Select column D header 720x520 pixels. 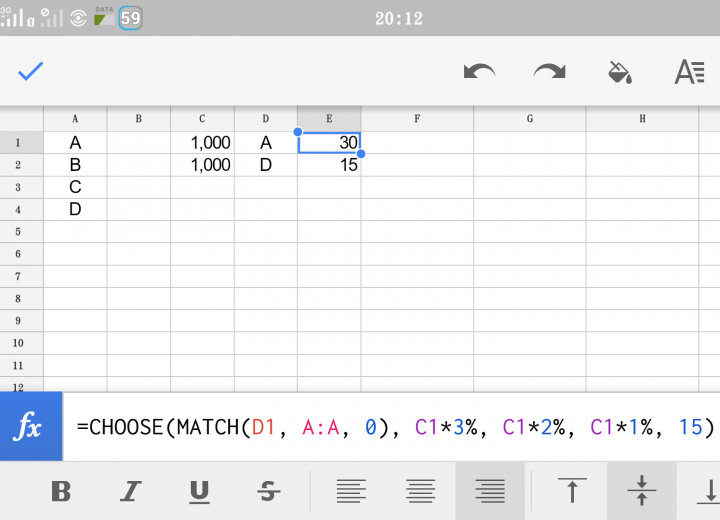[x=266, y=119]
